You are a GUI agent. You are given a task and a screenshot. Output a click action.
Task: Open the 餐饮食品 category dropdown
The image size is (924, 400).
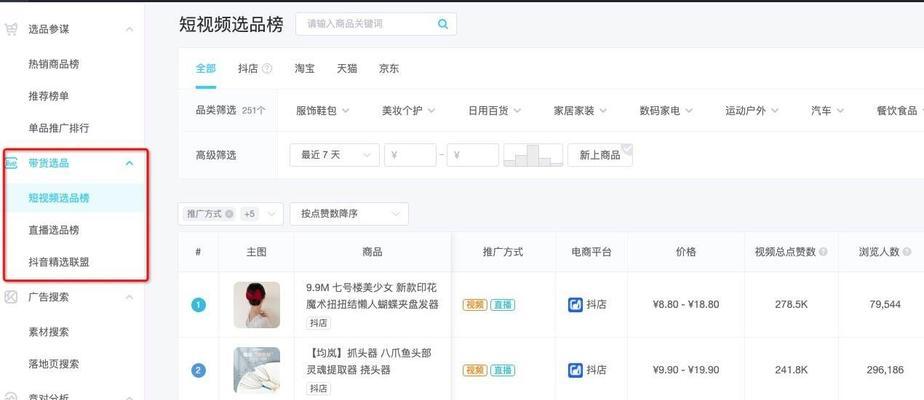[899, 111]
